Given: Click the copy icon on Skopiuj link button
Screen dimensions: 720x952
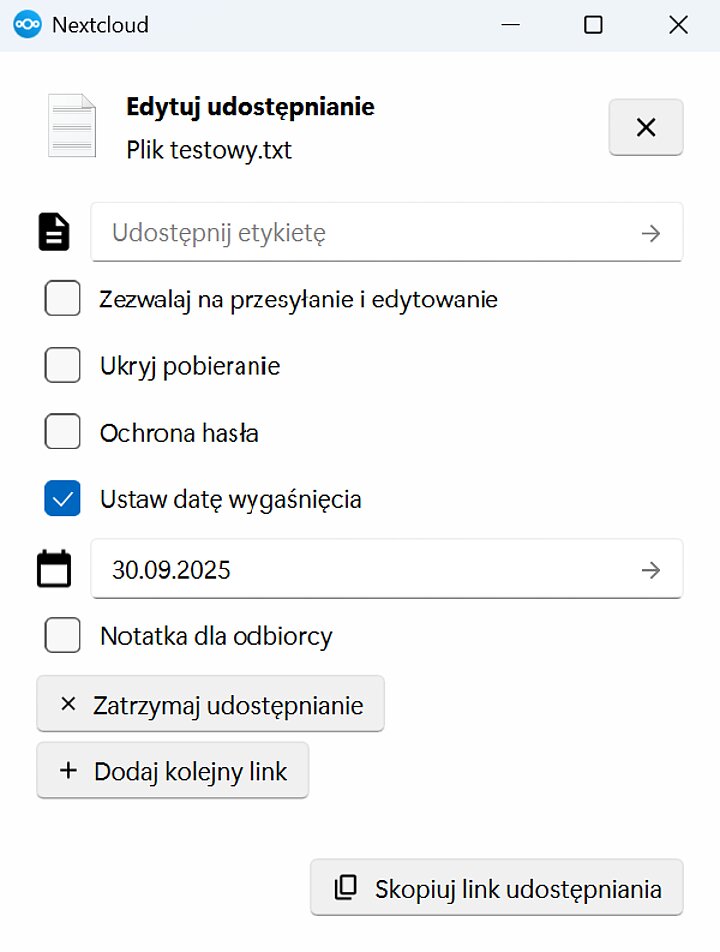Looking at the screenshot, I should point(345,888).
